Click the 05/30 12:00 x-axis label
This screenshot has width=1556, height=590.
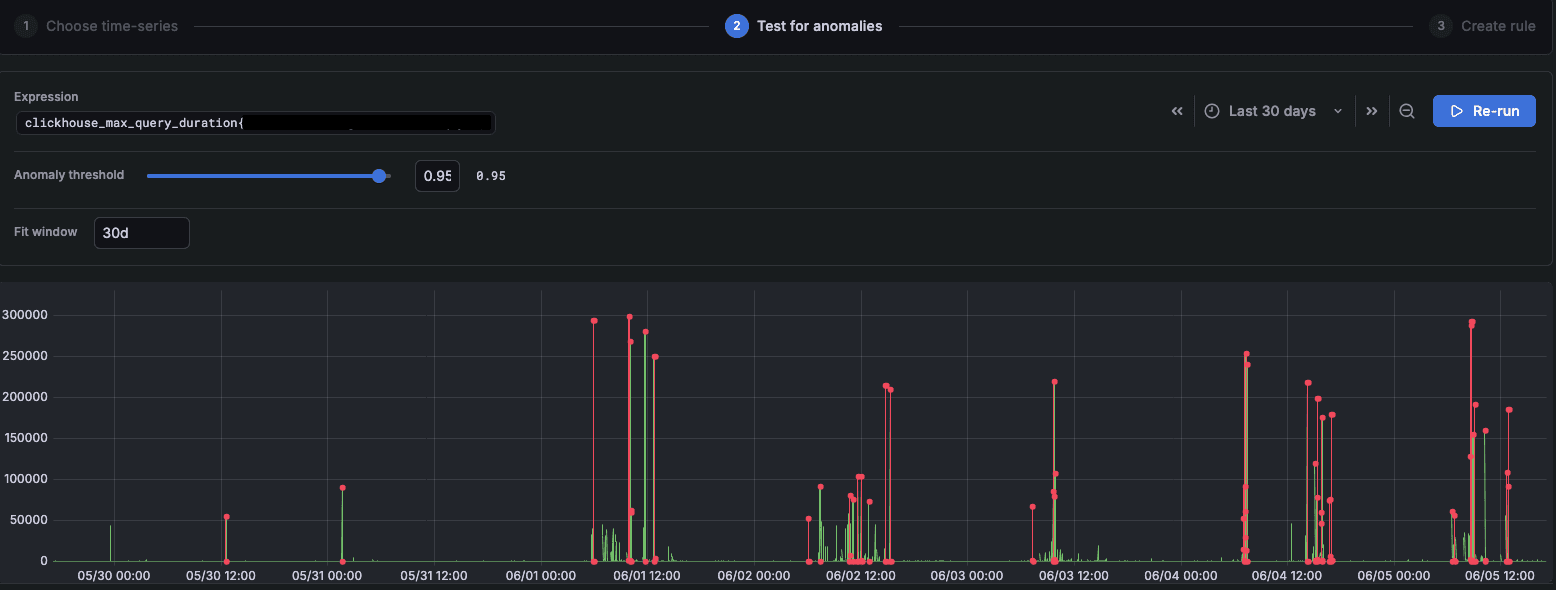point(220,576)
